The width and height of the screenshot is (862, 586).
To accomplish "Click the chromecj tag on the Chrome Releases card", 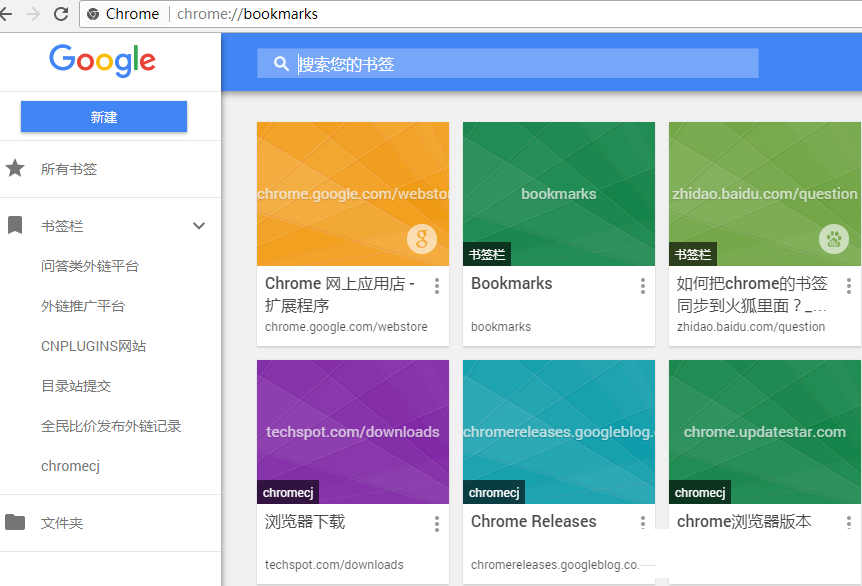I will [494, 492].
